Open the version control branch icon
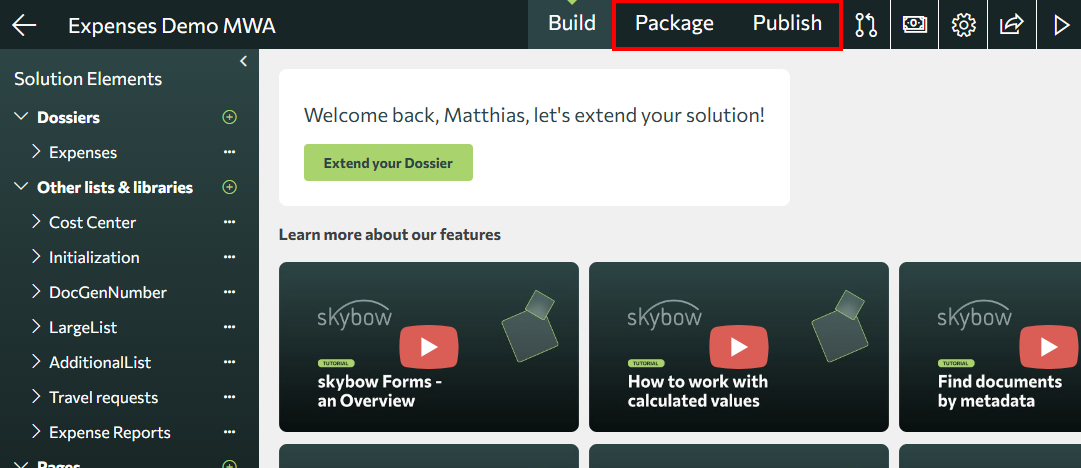The height and width of the screenshot is (468, 1081). coord(866,25)
